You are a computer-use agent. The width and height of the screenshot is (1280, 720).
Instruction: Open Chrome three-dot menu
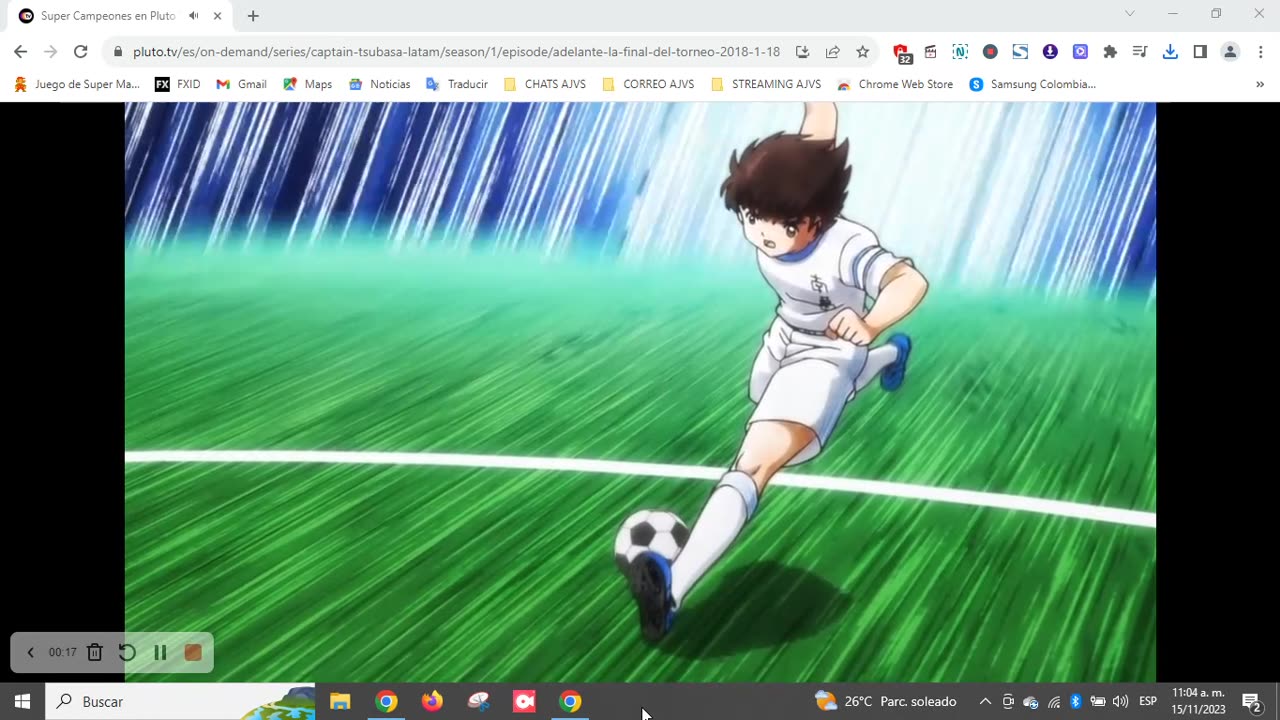pyautogui.click(x=1260, y=52)
